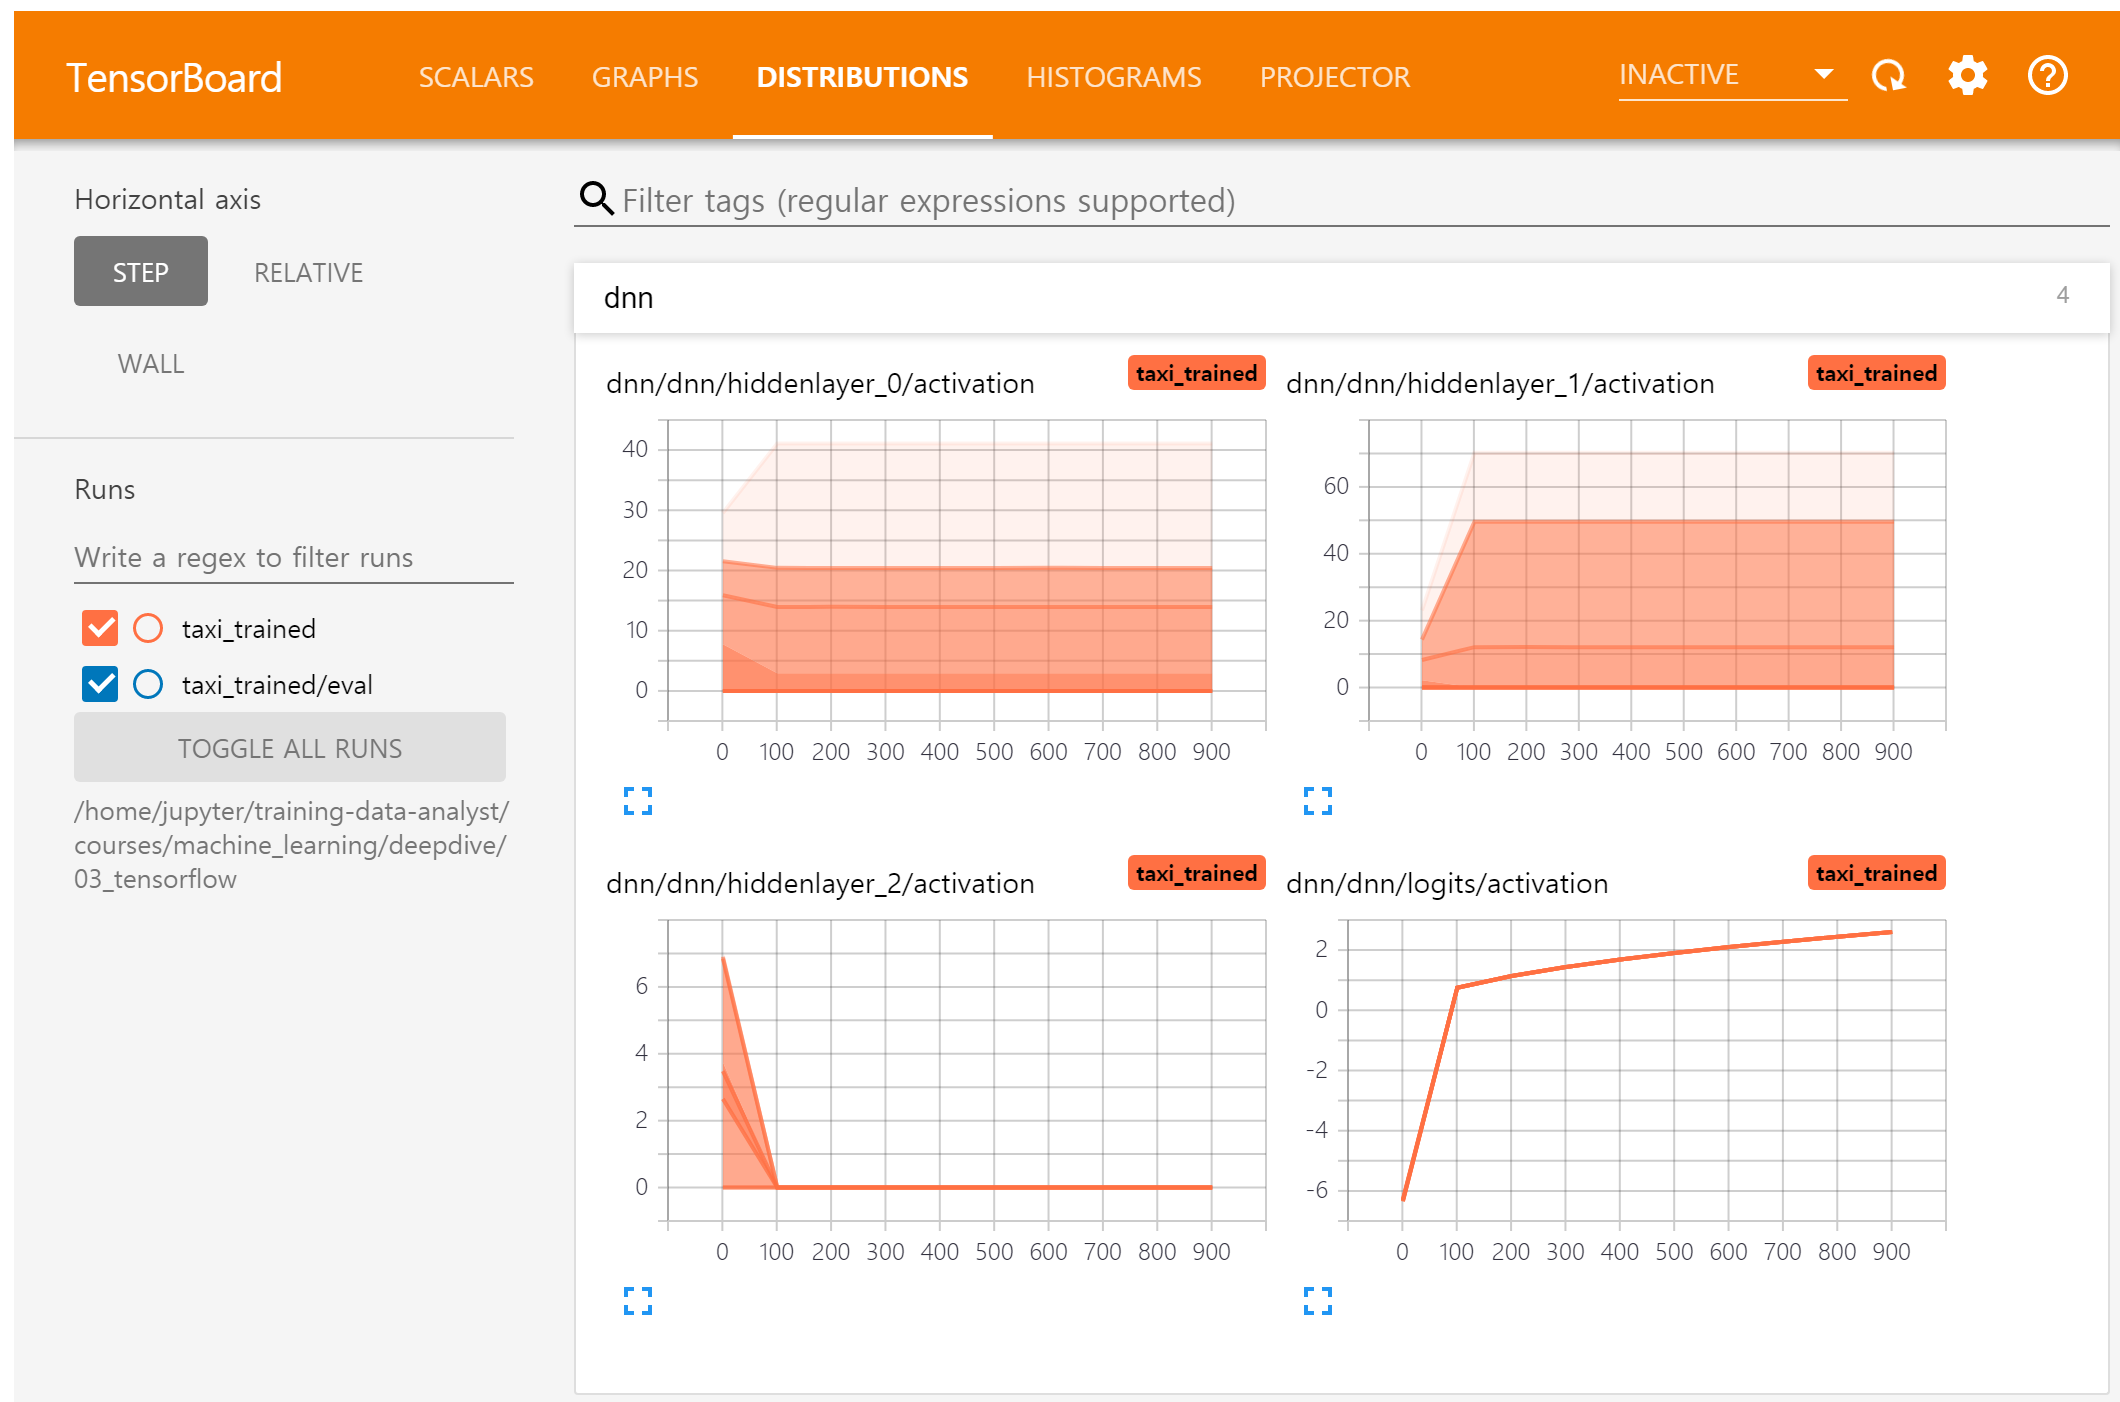
Task: Set horizontal axis to RELATIVE
Action: (308, 272)
